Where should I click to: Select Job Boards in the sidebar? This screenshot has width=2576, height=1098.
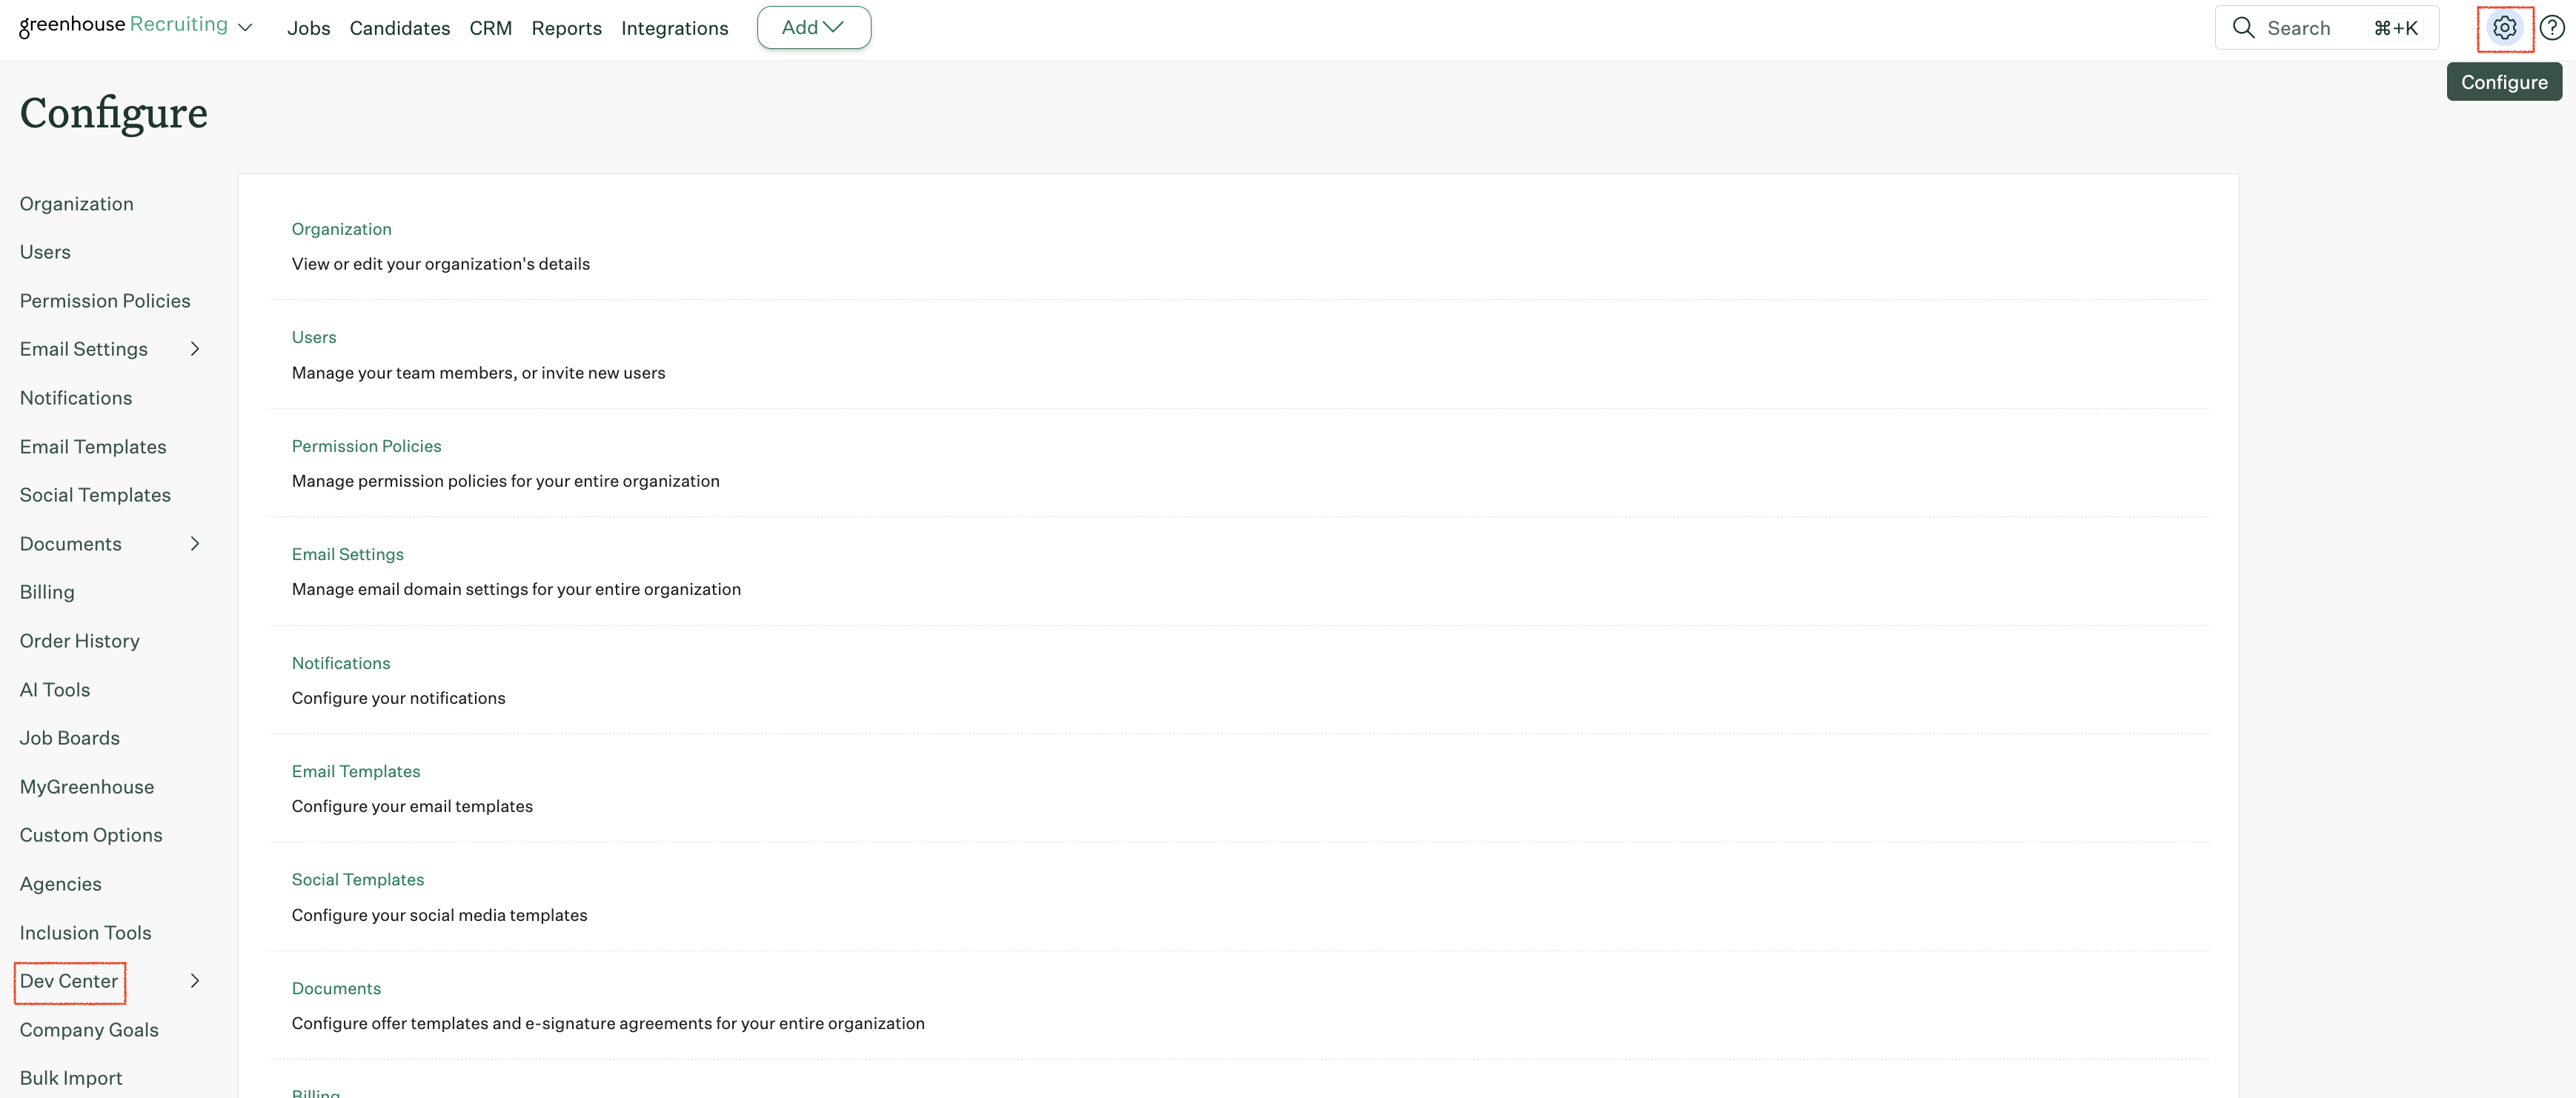point(69,738)
